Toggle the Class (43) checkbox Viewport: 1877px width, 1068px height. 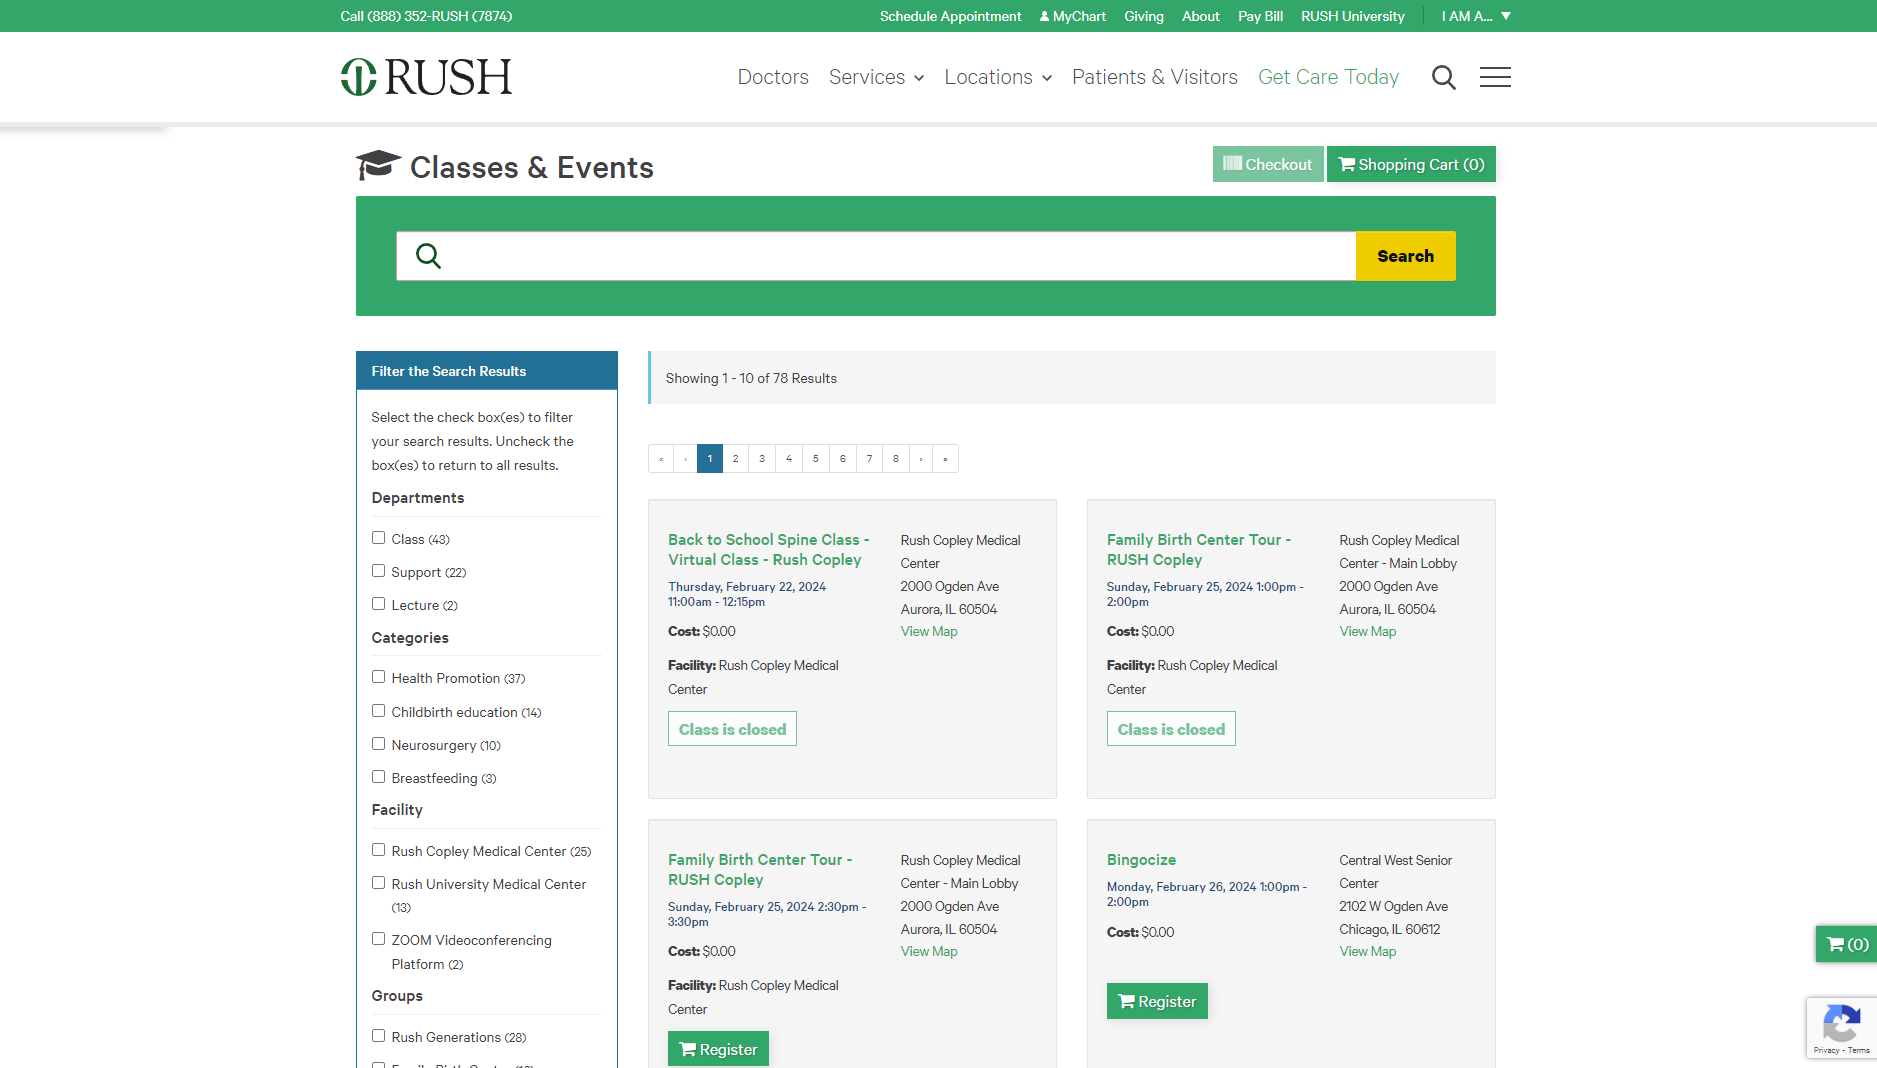pos(378,538)
